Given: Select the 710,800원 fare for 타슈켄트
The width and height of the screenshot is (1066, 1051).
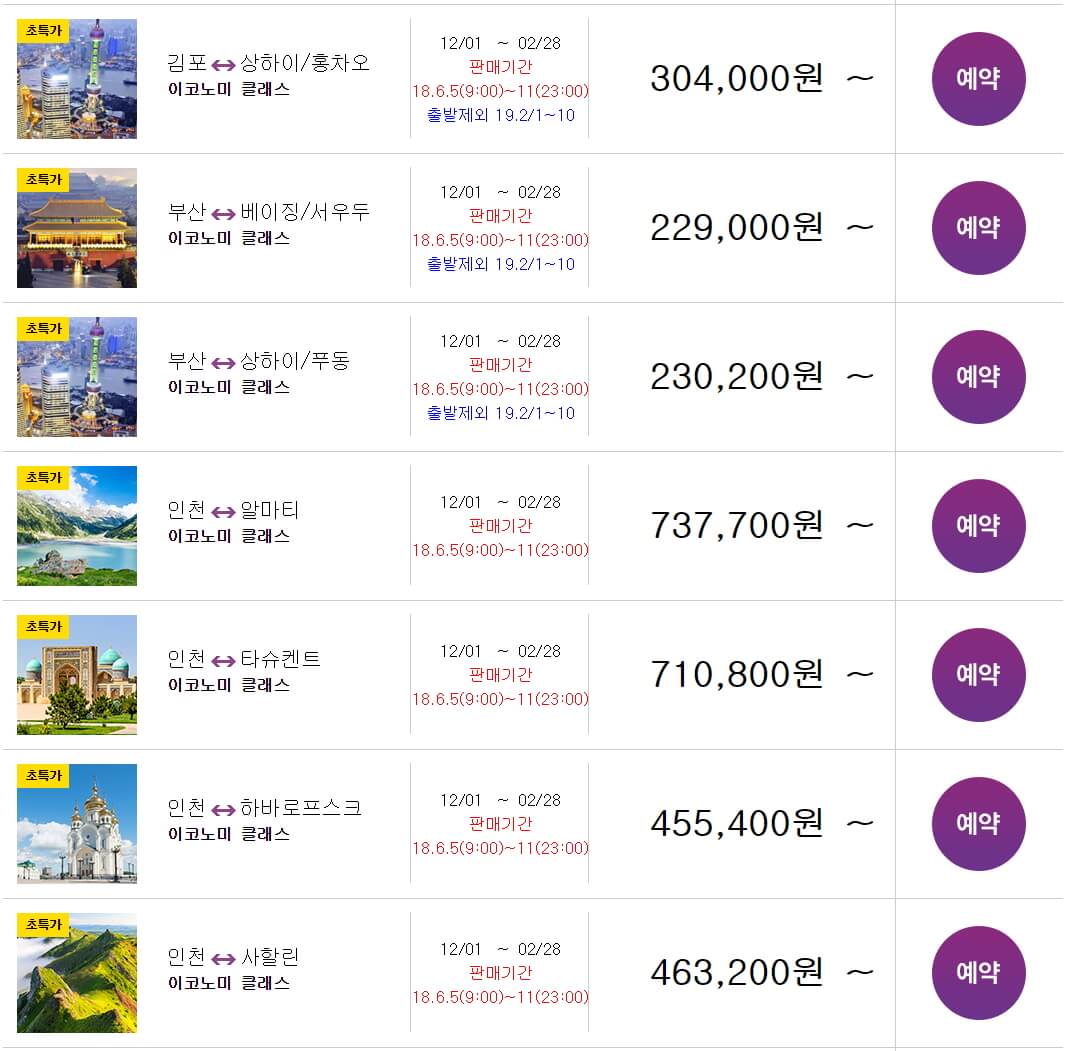Looking at the screenshot, I should [x=736, y=674].
